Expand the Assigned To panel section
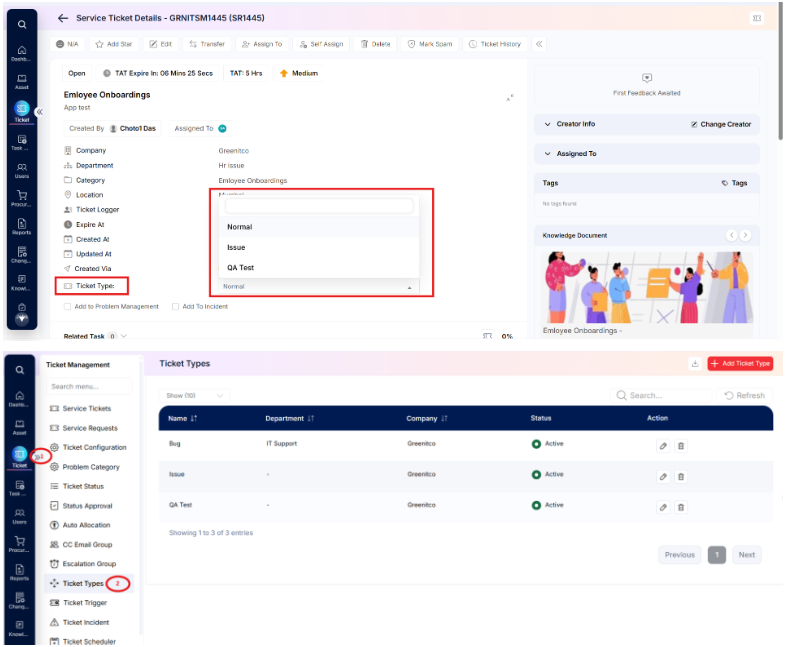This screenshot has height=647, width=787. [547, 154]
